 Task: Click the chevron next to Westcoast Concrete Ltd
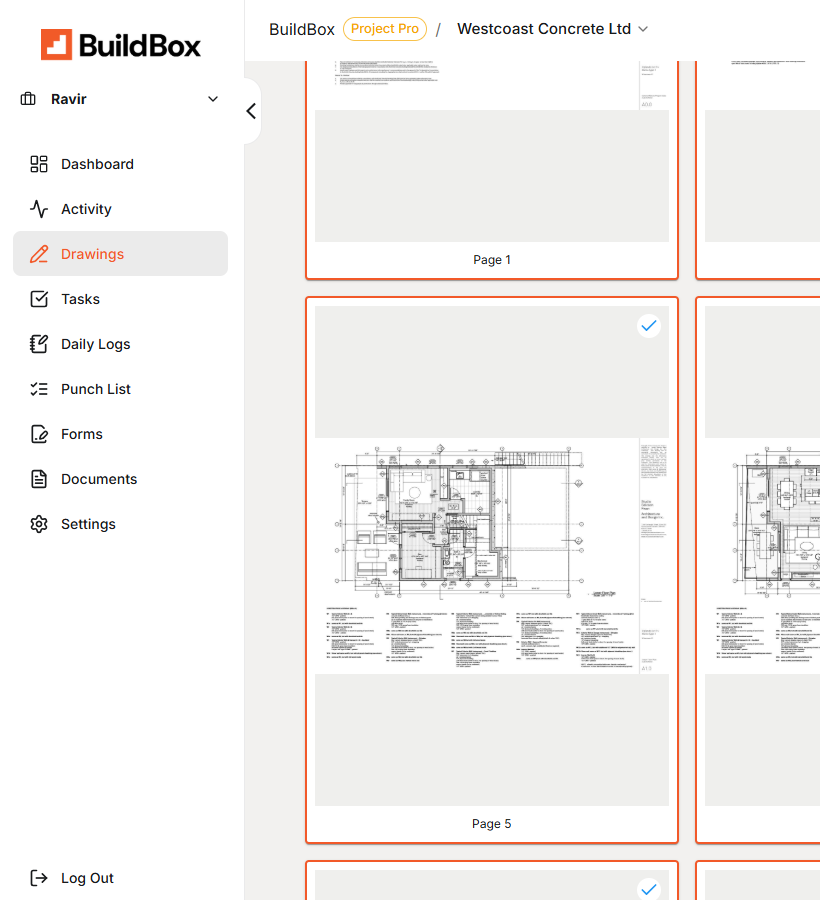point(643,29)
